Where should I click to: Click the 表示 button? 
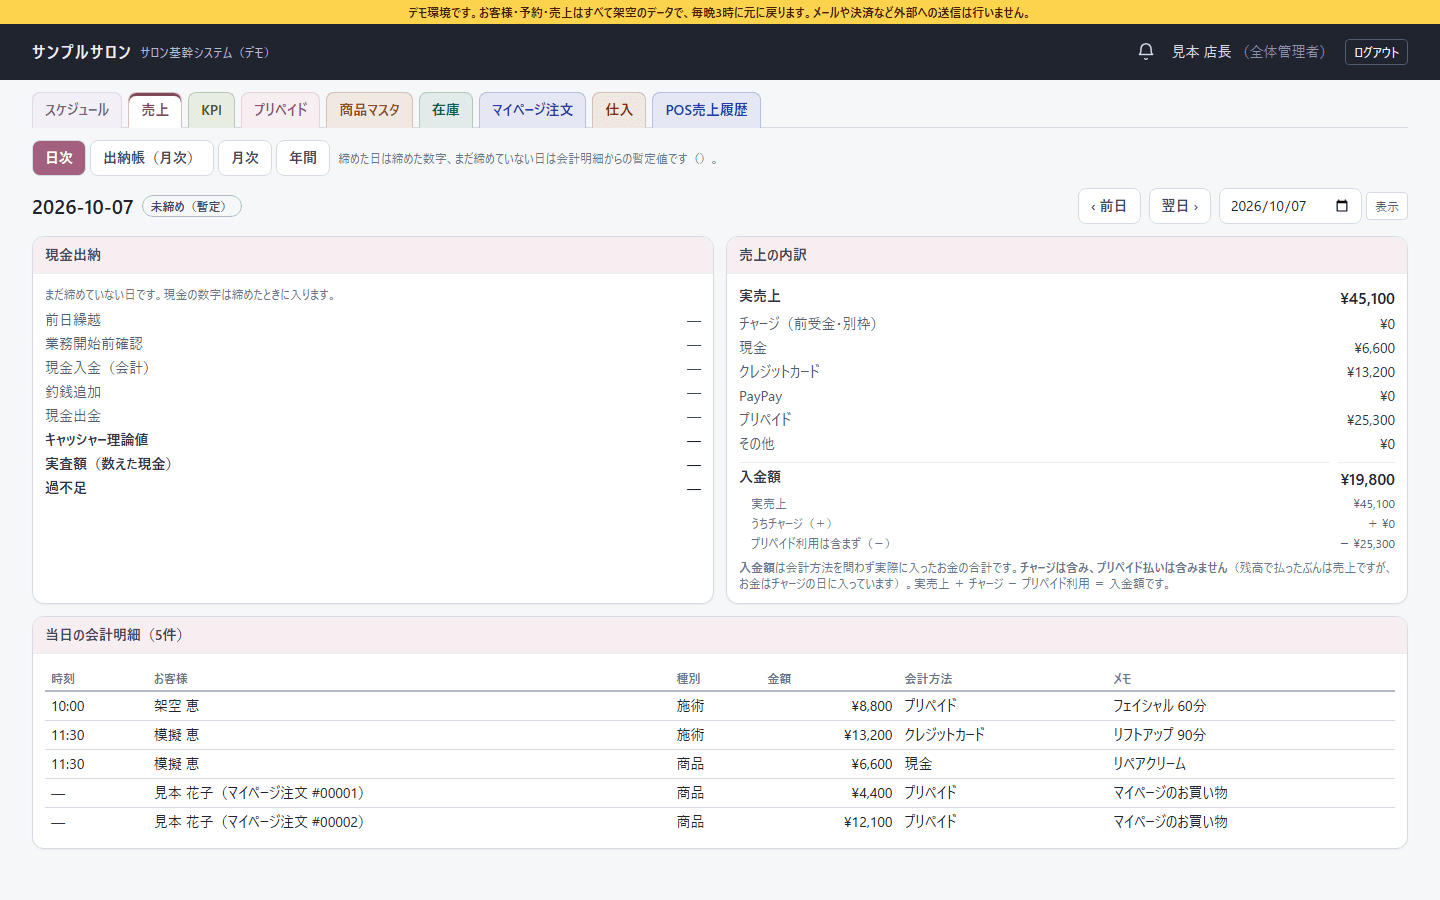(1387, 206)
